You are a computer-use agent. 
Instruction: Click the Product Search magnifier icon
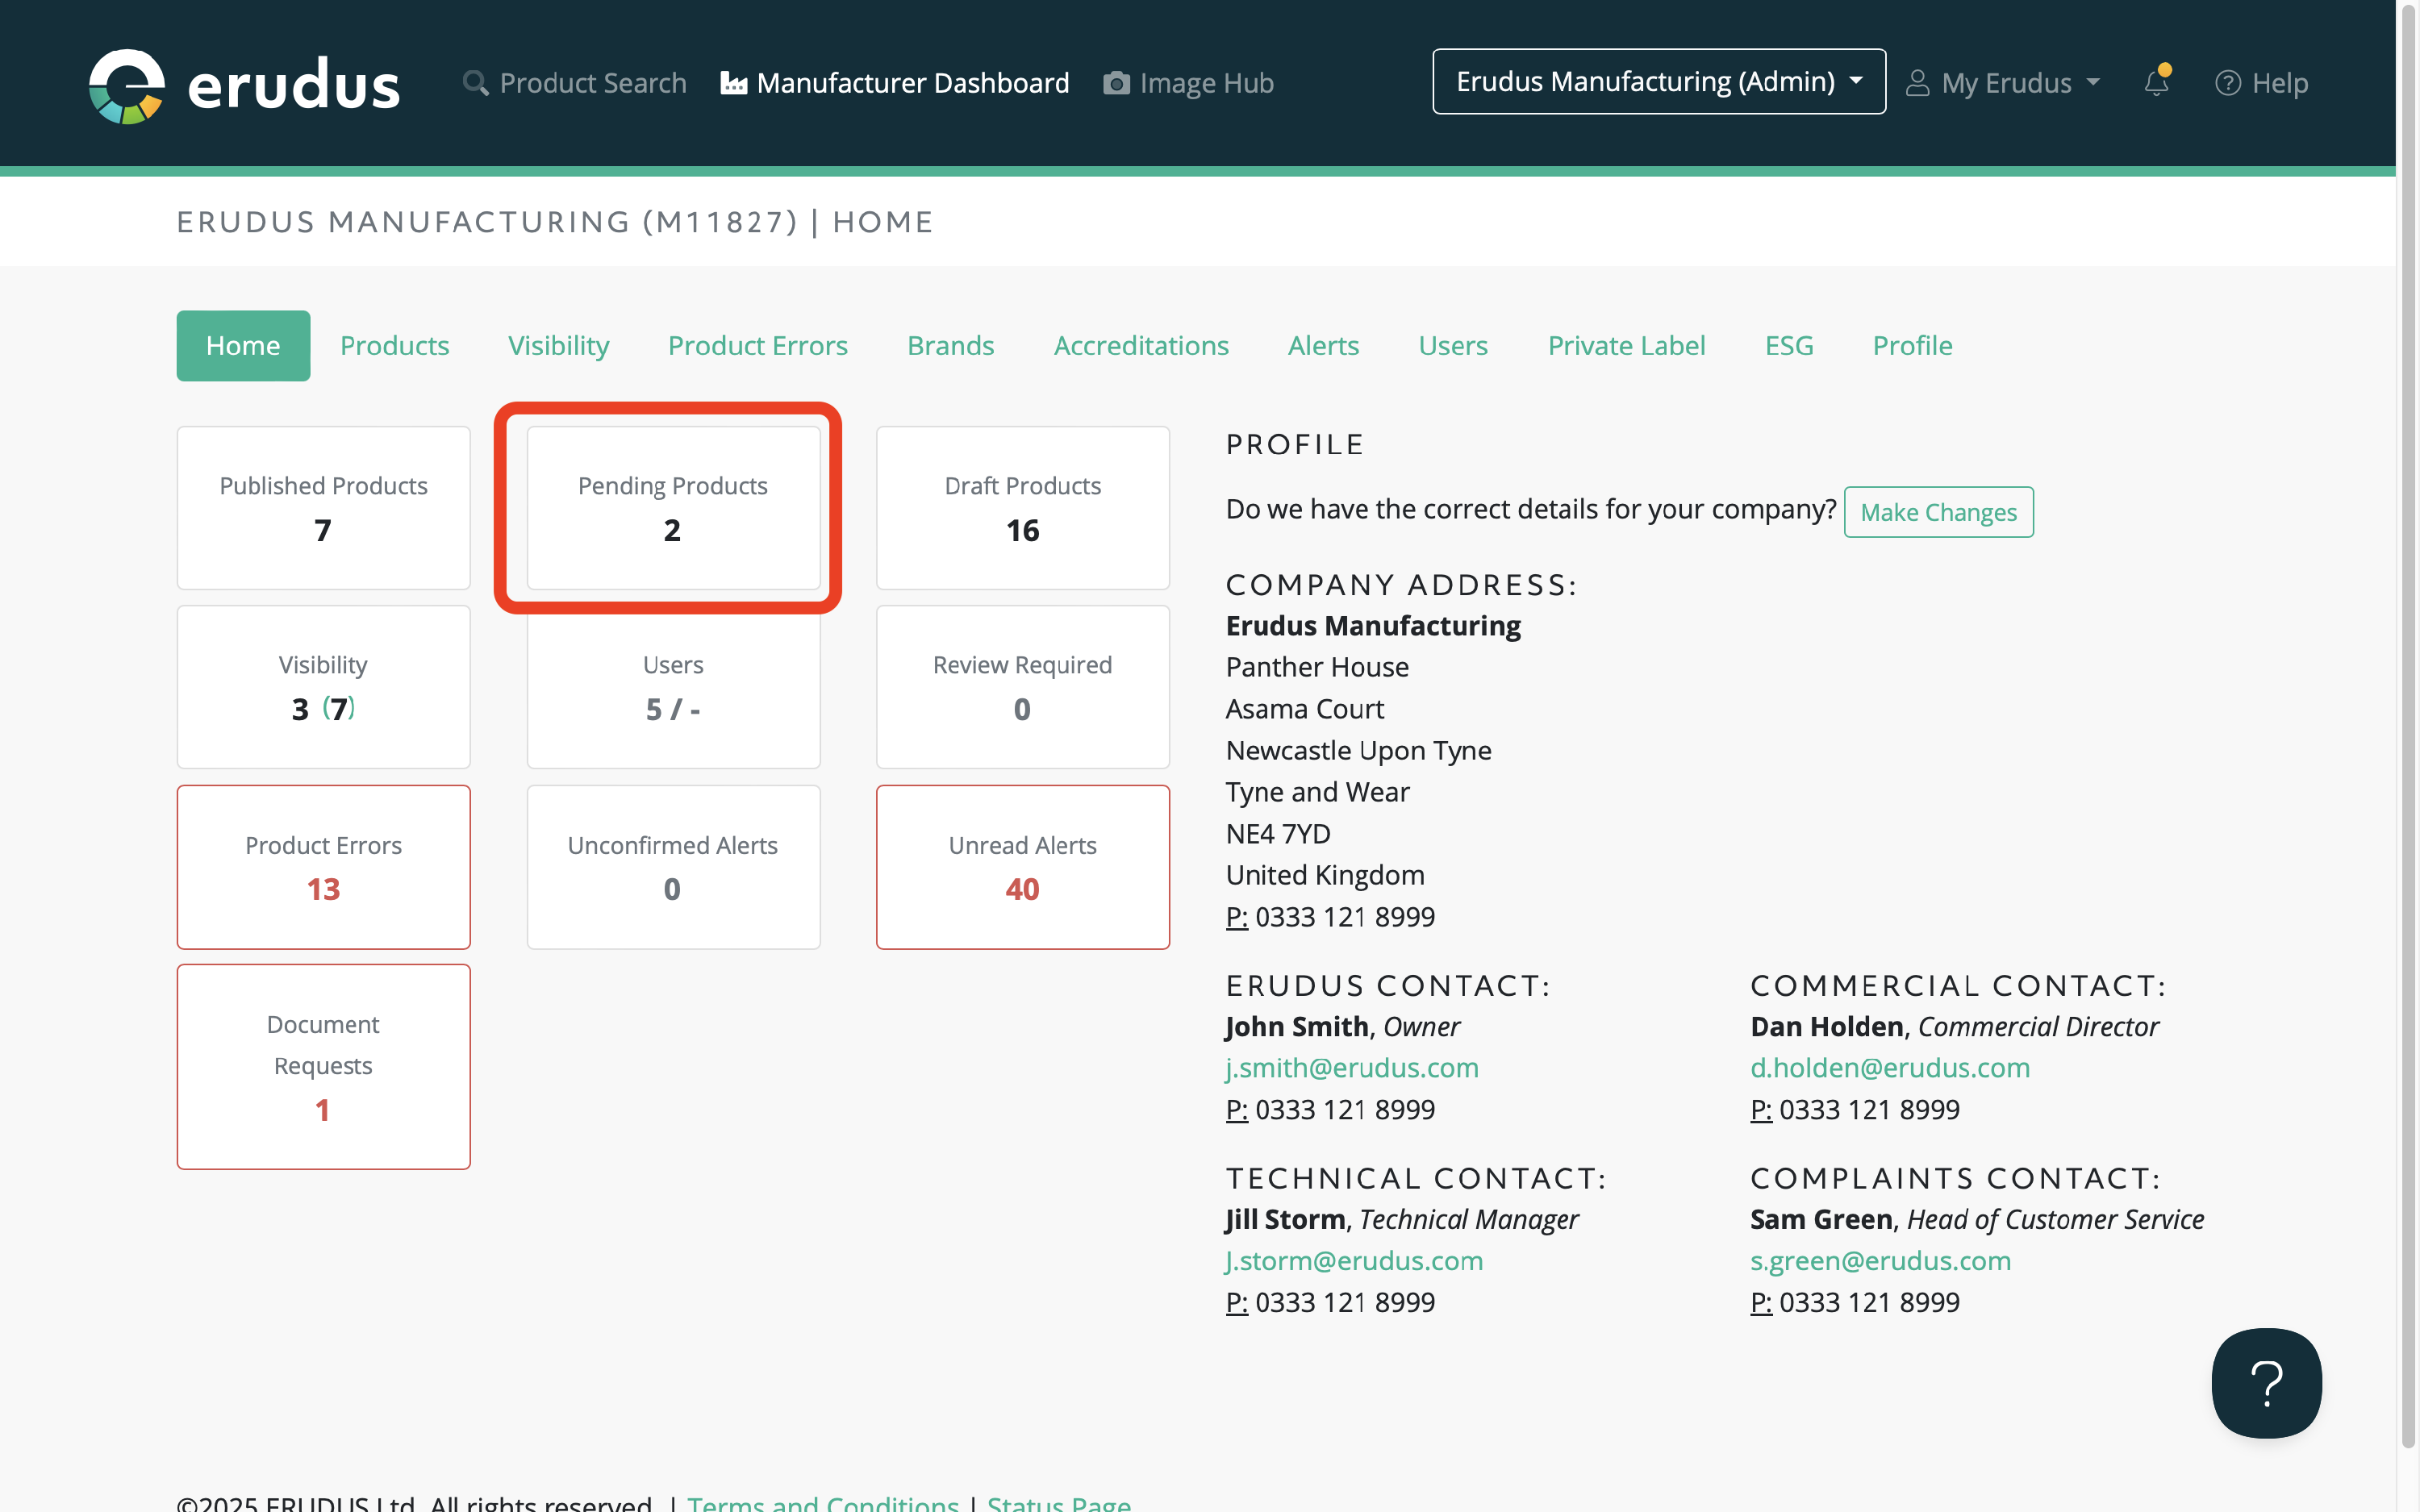[475, 83]
